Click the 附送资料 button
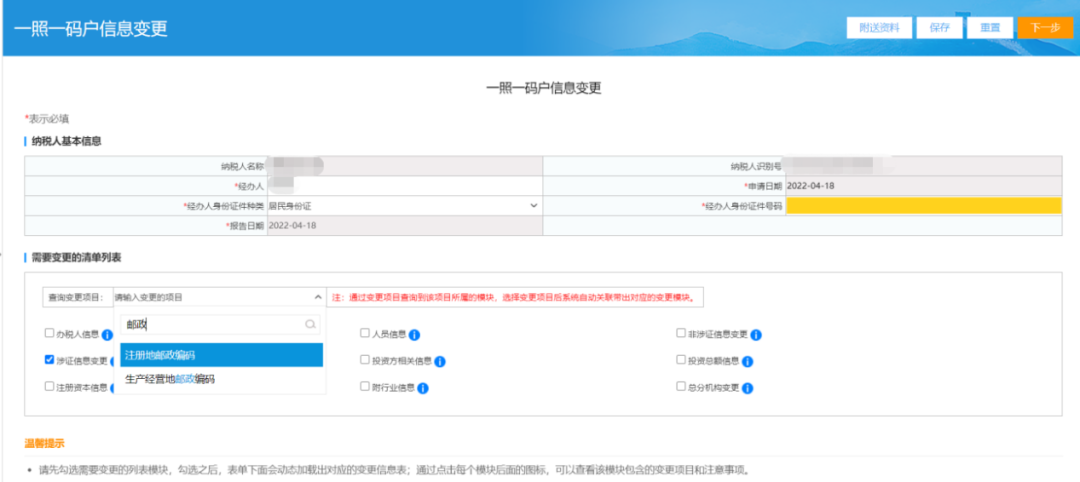Viewport: 1080px width, 482px height. (880, 28)
